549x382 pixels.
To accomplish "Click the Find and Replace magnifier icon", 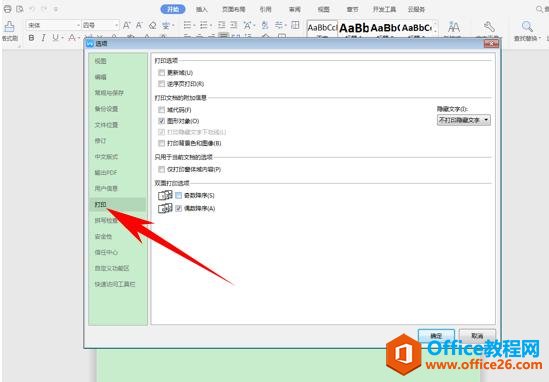I will 527,27.
